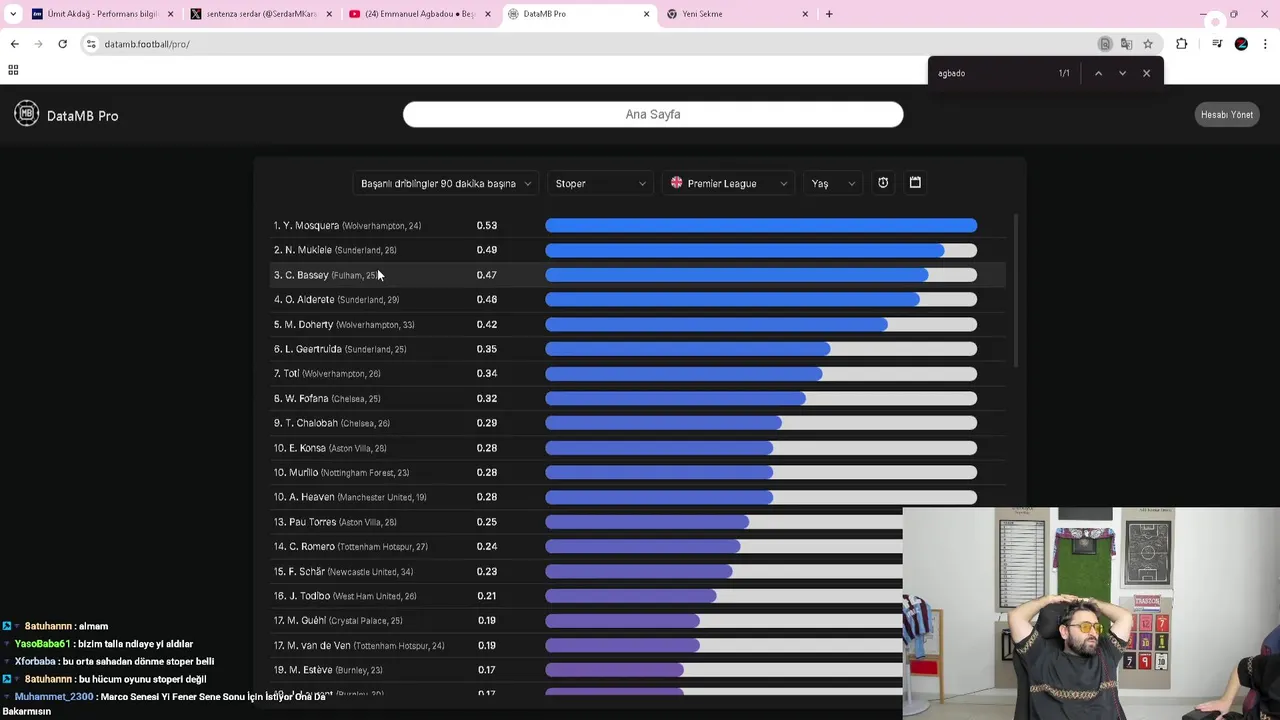Image resolution: width=1280 pixels, height=720 pixels.
Task: Click the history reset icon next to Yaş
Action: coord(883,183)
